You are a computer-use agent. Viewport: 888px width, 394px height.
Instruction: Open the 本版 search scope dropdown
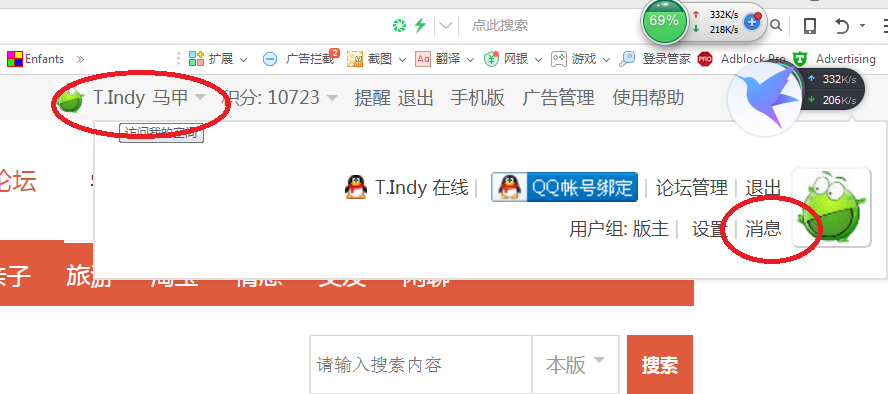[x=575, y=365]
